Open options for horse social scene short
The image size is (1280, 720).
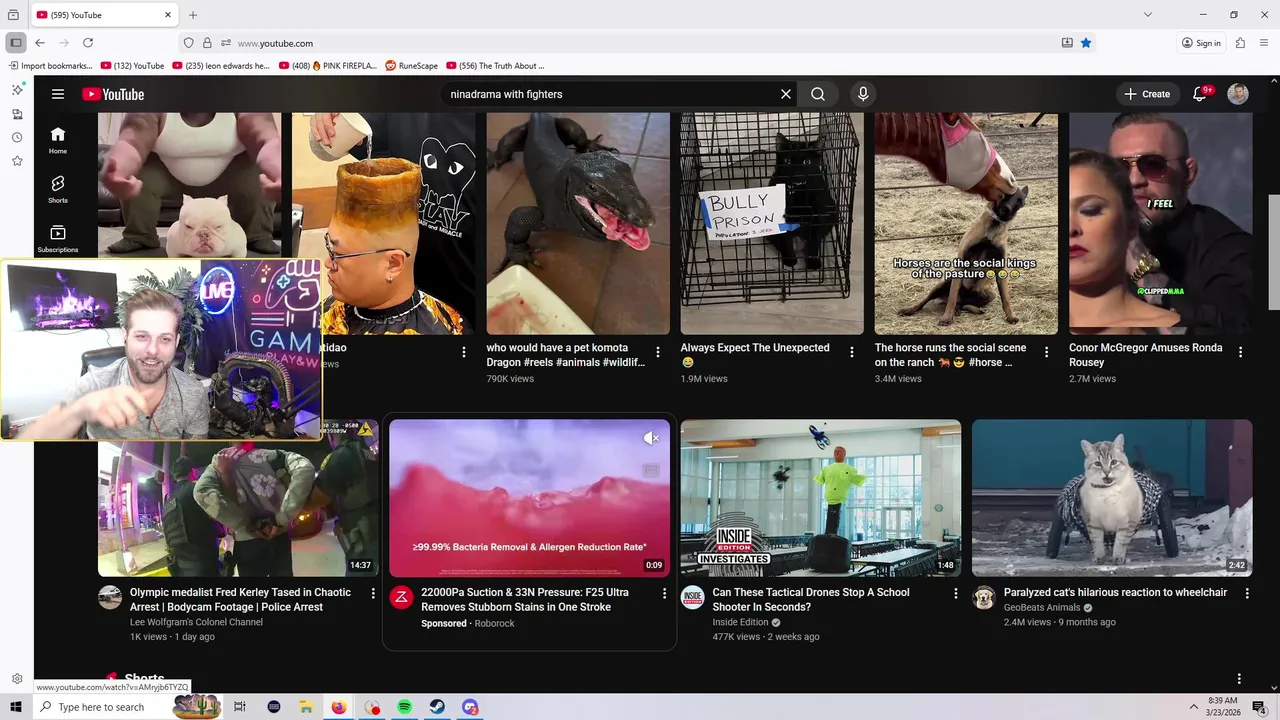(x=1046, y=352)
